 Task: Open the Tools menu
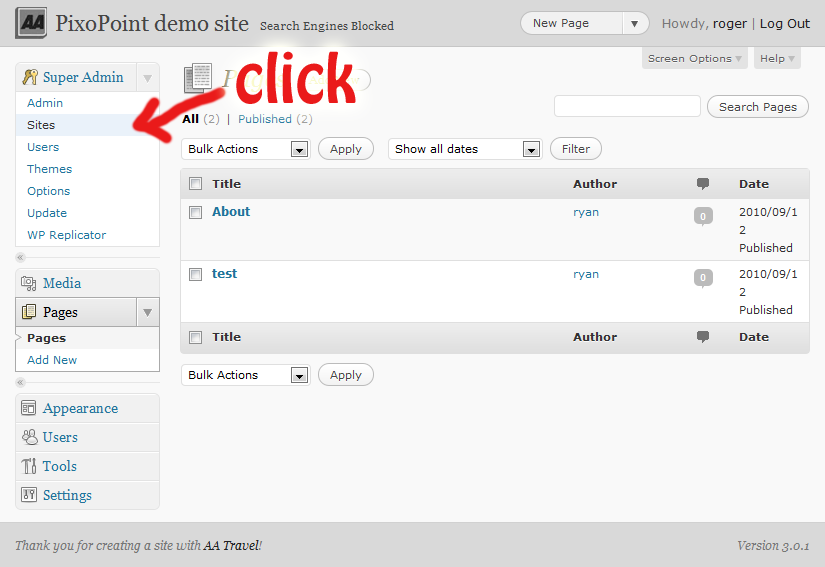59,466
